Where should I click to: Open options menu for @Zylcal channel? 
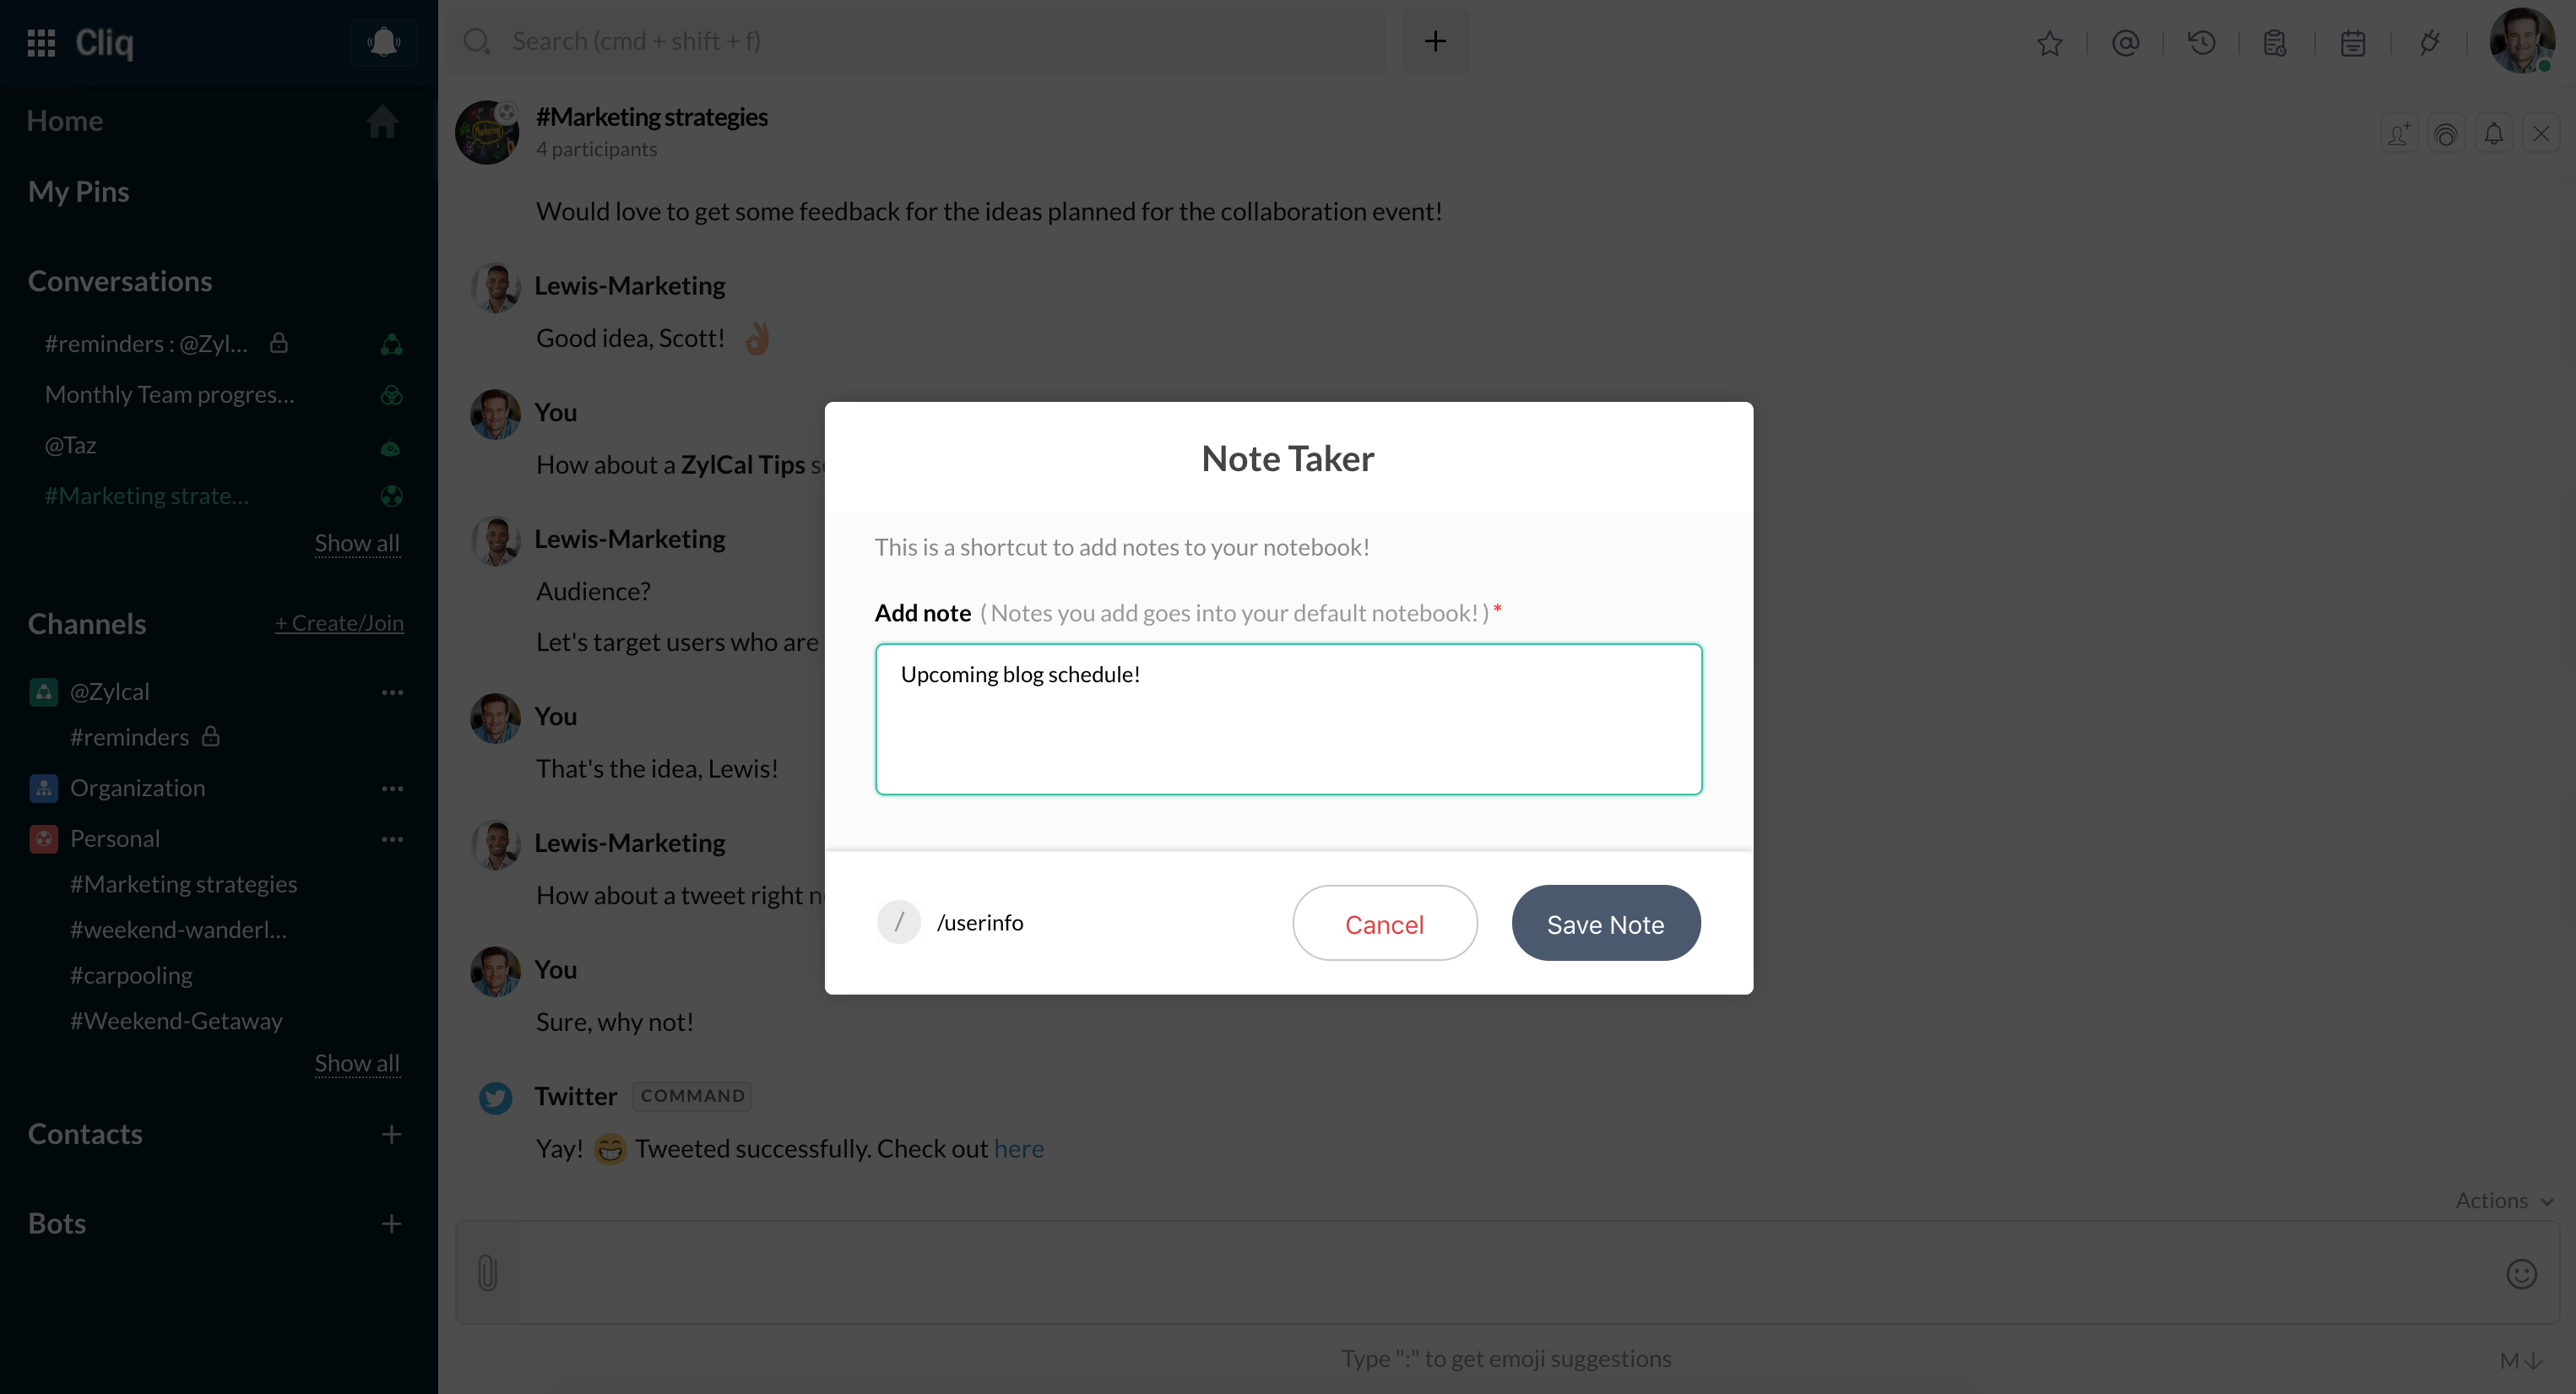[392, 692]
